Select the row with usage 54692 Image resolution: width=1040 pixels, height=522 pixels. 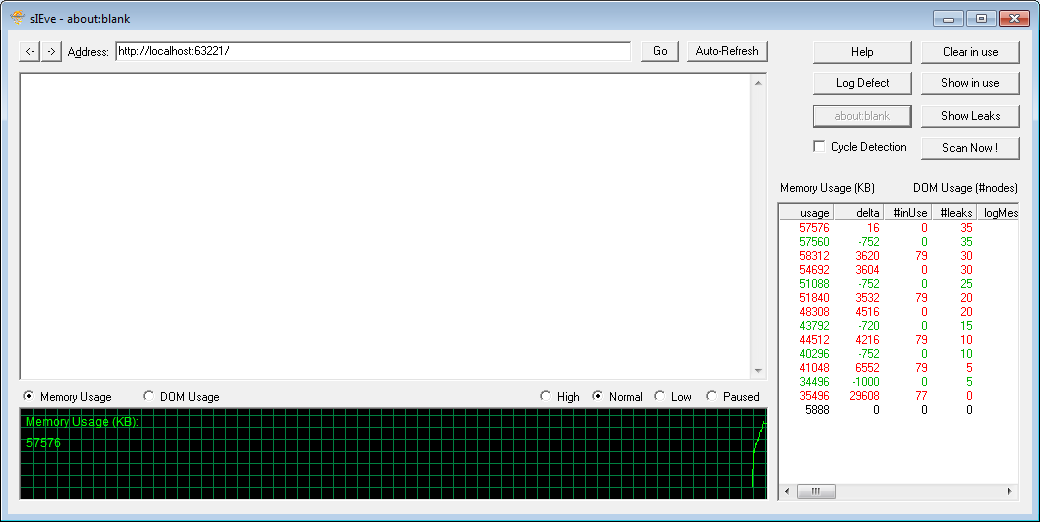(x=899, y=269)
